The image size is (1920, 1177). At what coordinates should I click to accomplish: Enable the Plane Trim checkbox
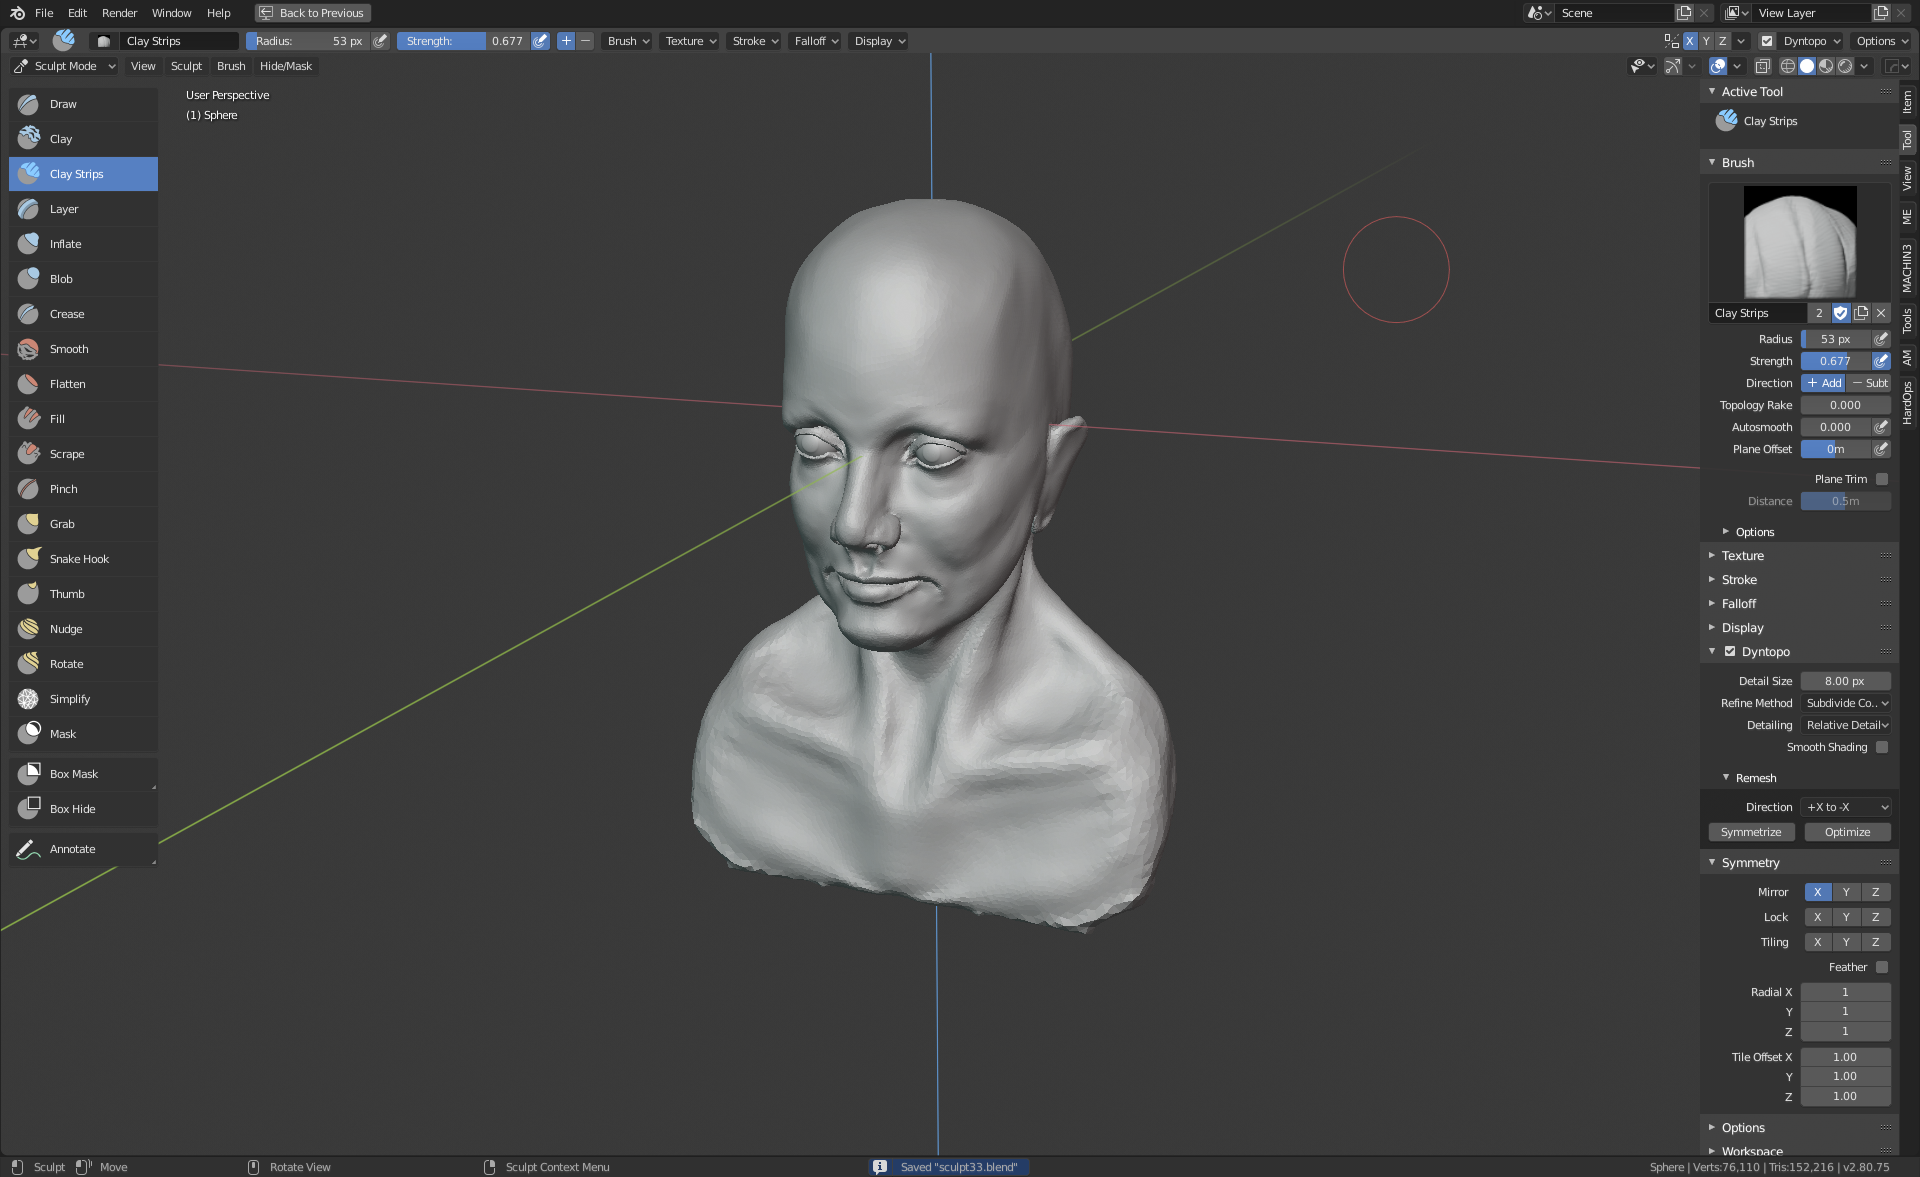pyautogui.click(x=1882, y=479)
